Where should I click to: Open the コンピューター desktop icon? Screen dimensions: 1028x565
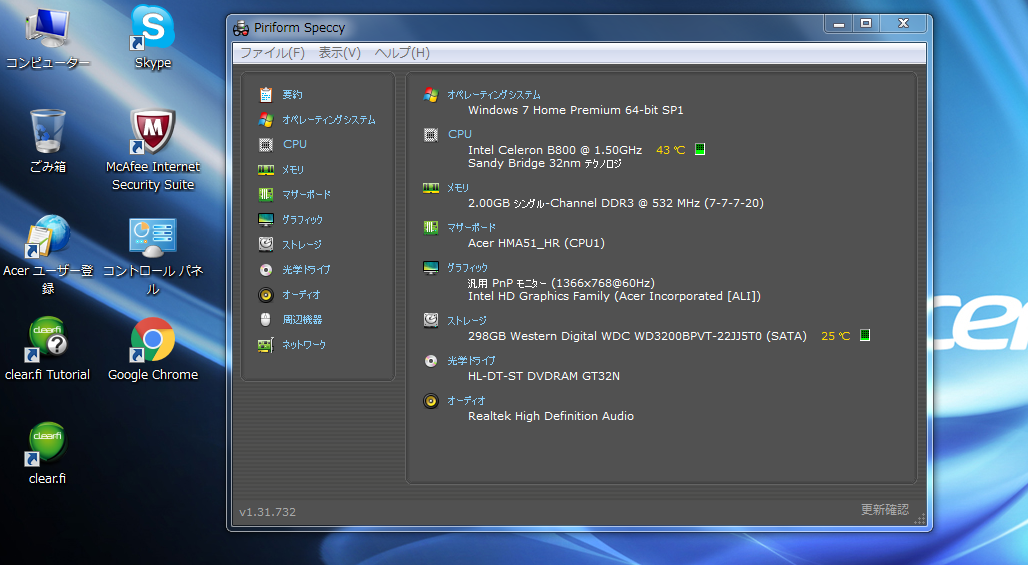click(x=47, y=29)
